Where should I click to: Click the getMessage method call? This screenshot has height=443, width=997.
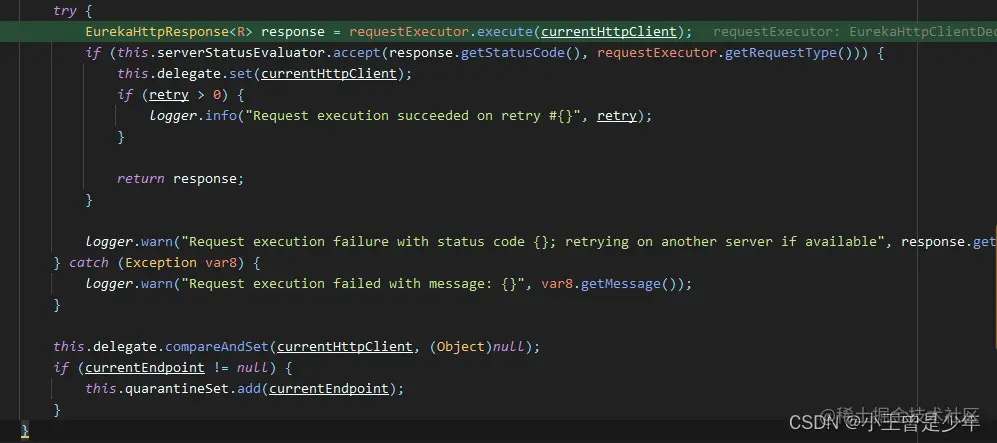(x=621, y=283)
